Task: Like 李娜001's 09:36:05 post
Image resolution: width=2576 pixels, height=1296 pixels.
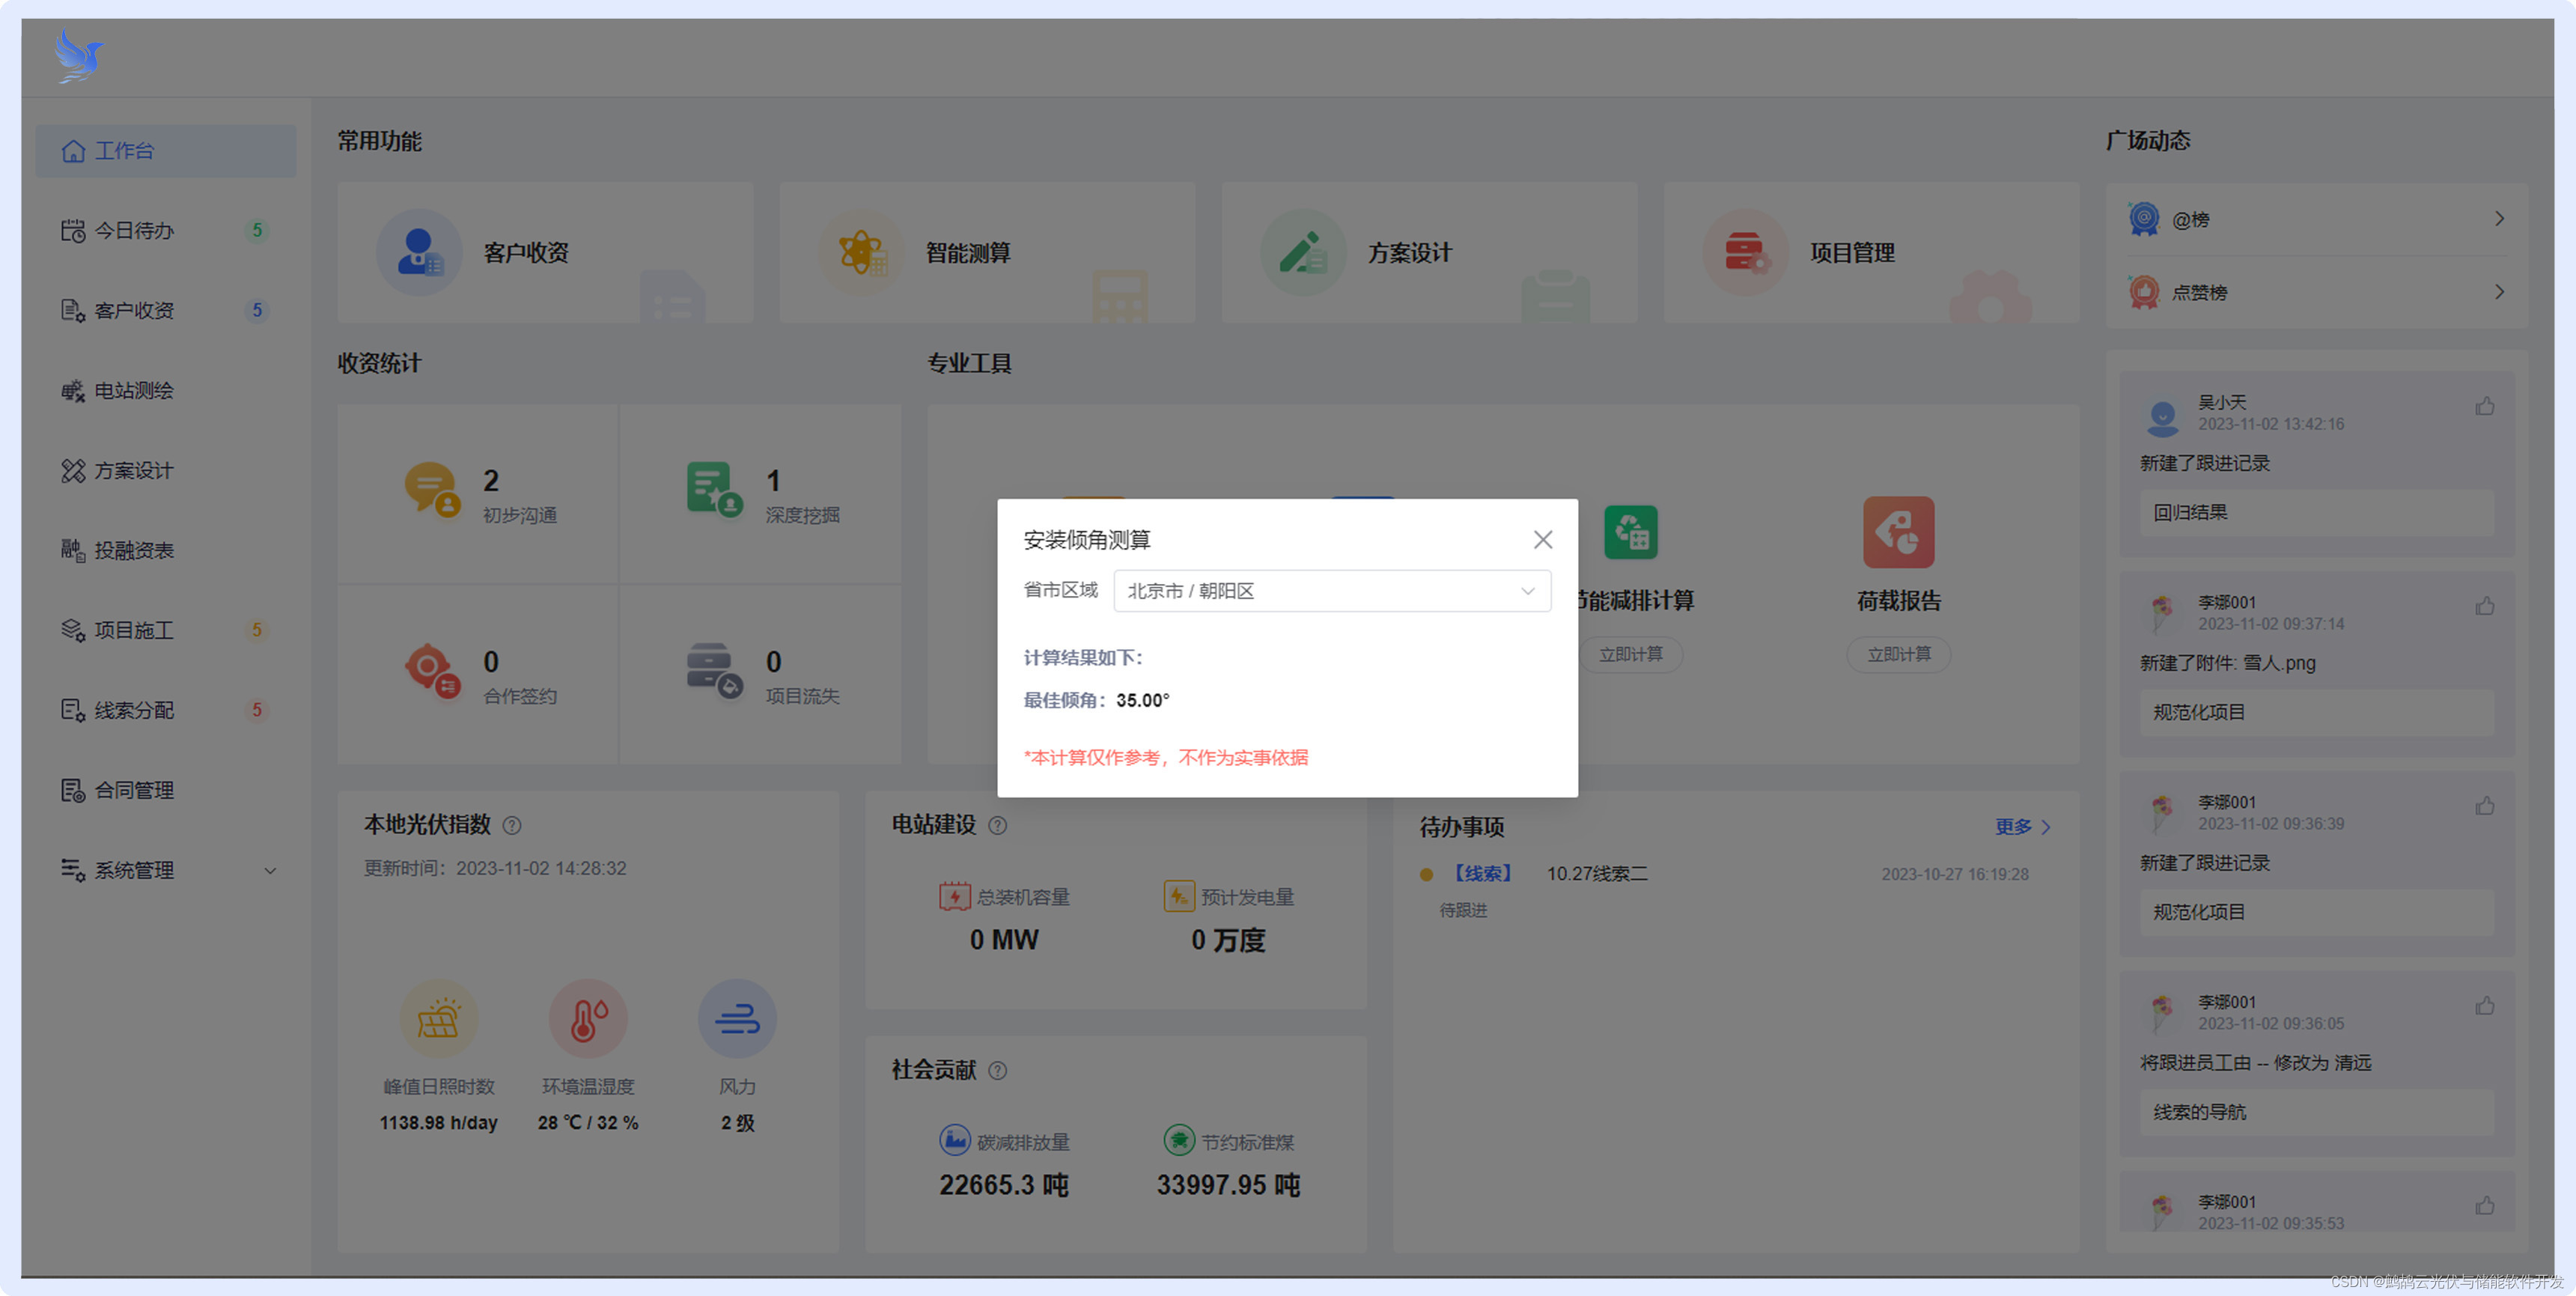Action: point(2485,1007)
